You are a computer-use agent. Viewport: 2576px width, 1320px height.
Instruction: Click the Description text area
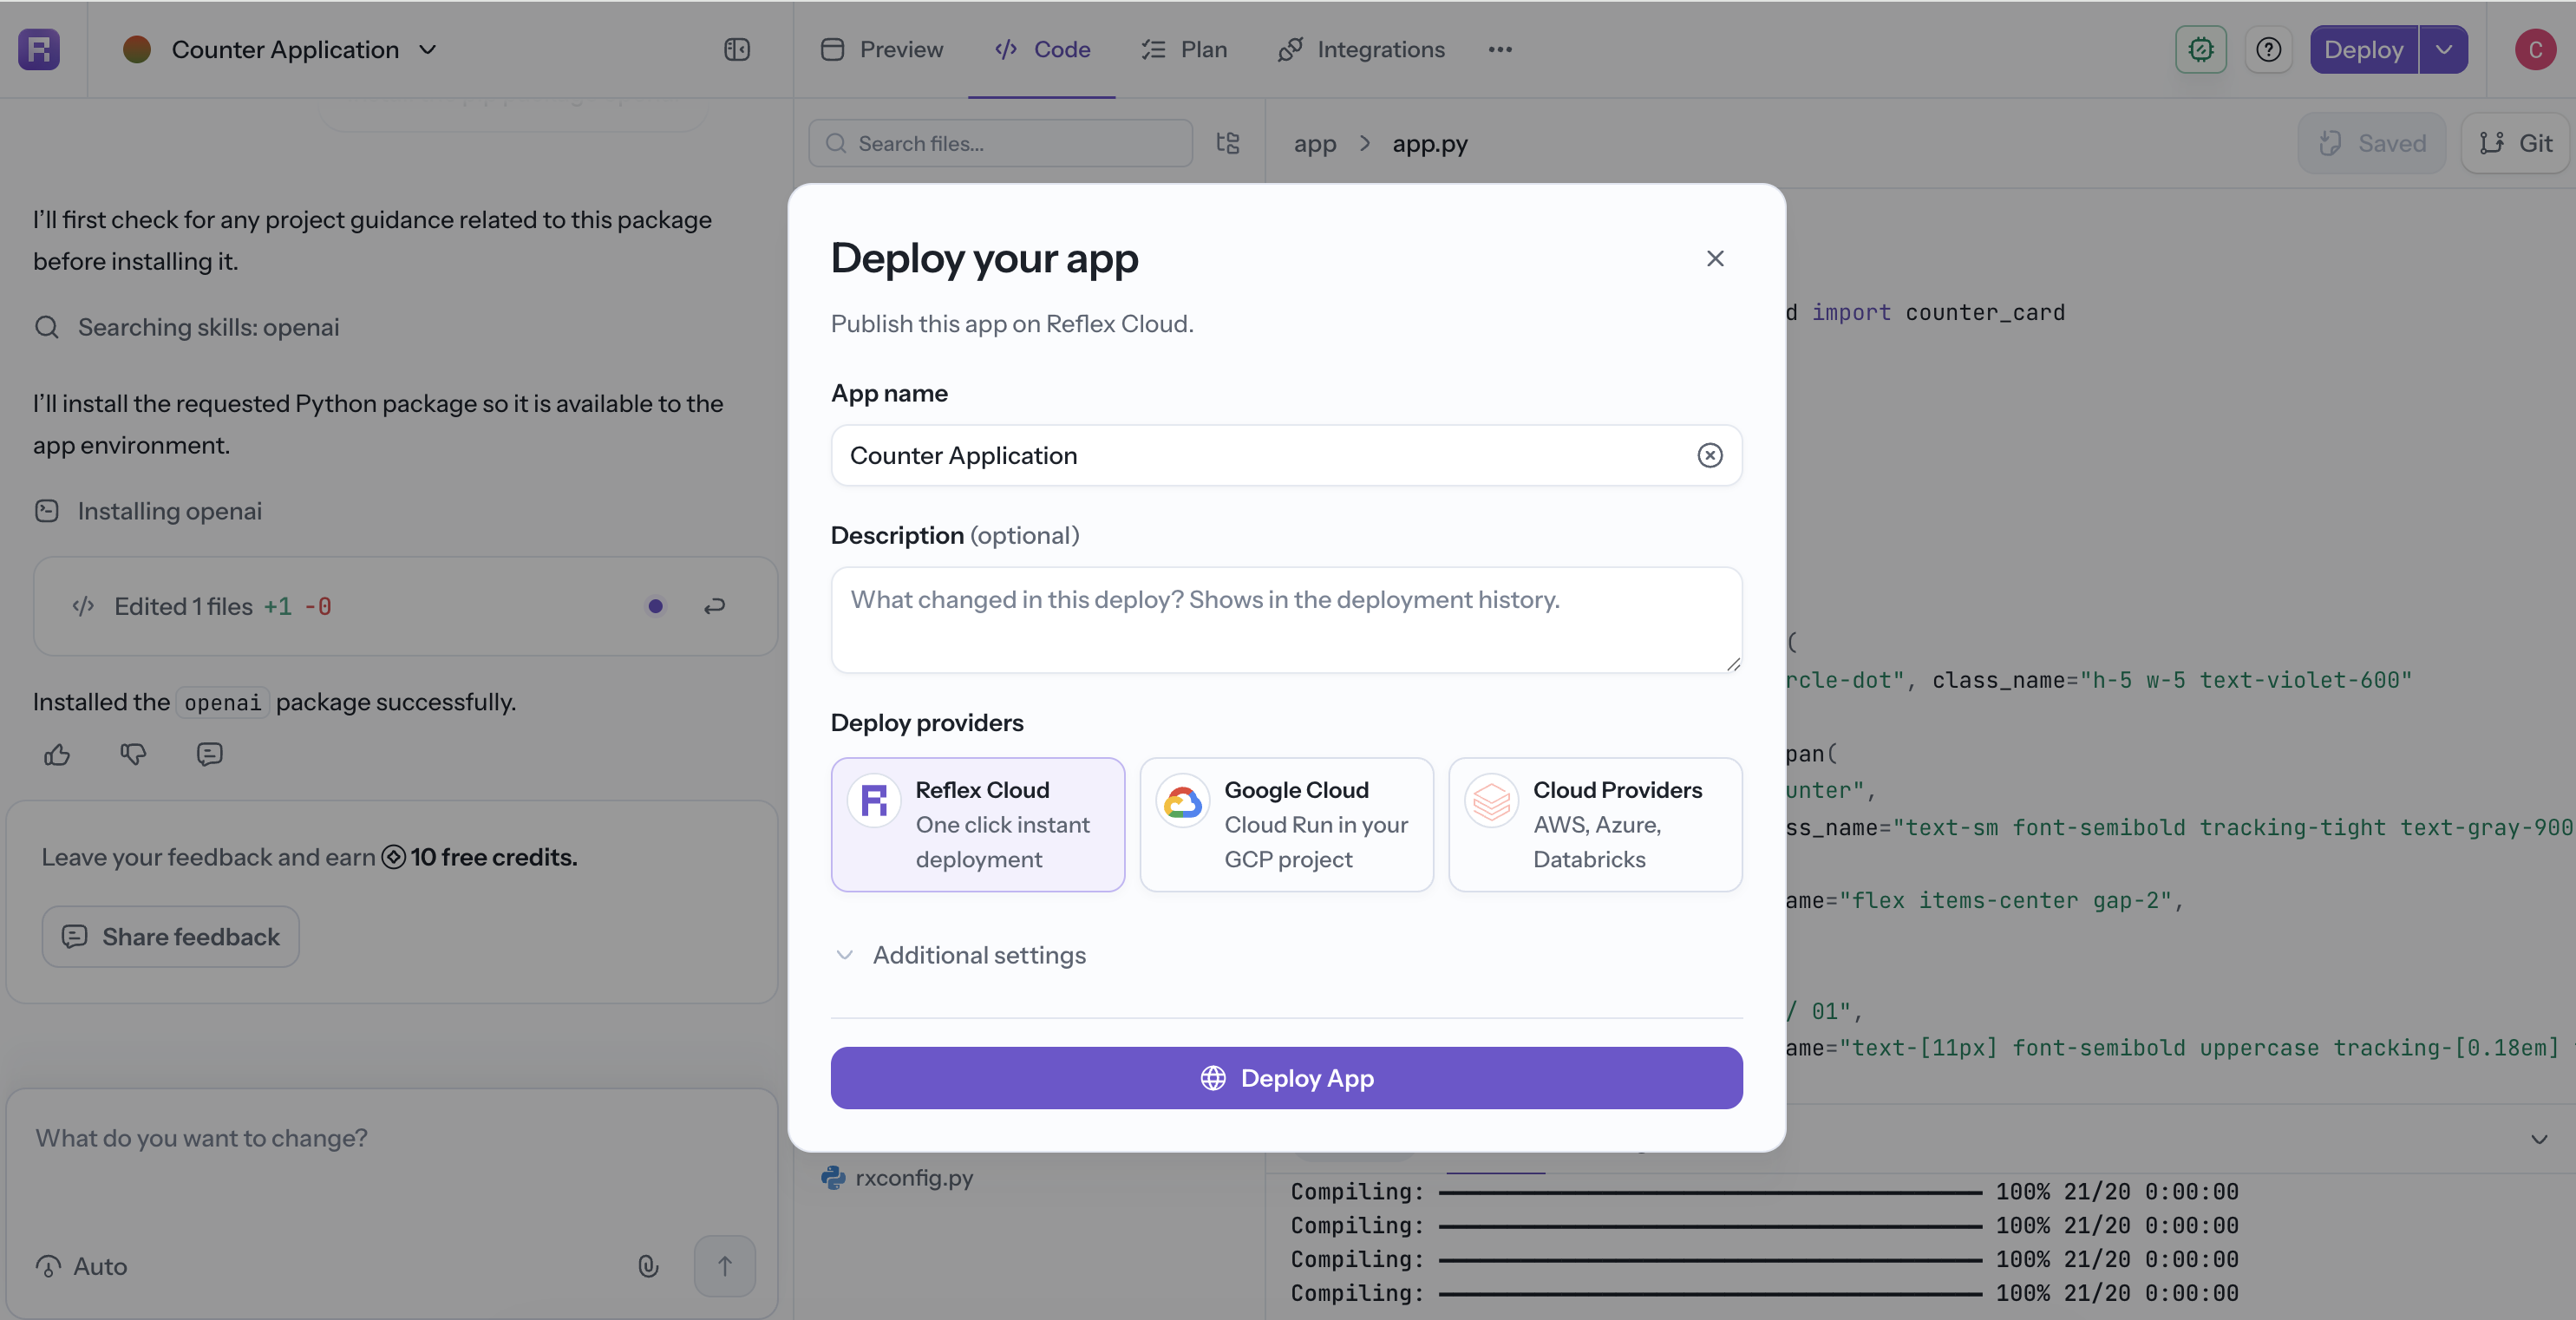[1286, 619]
